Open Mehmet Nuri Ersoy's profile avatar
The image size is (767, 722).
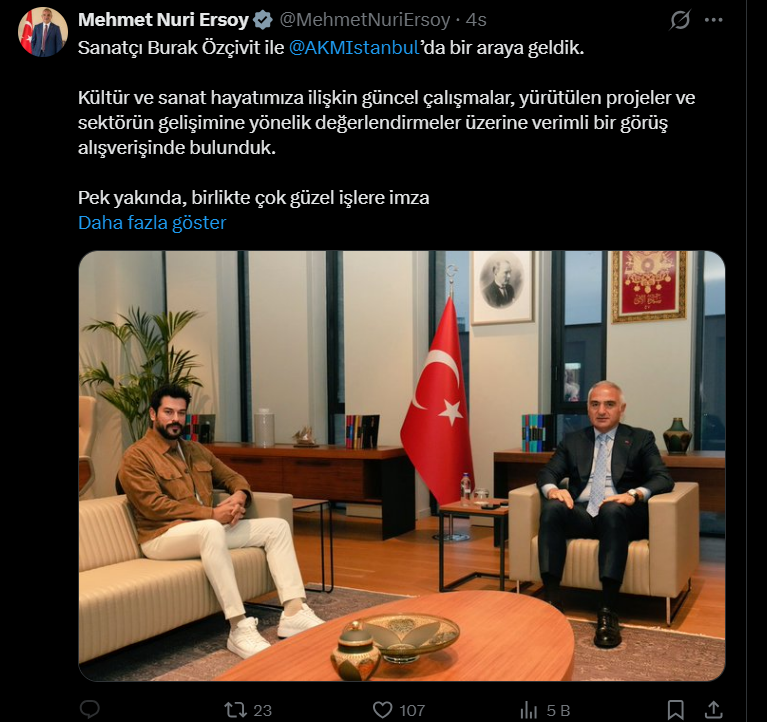pos(43,32)
